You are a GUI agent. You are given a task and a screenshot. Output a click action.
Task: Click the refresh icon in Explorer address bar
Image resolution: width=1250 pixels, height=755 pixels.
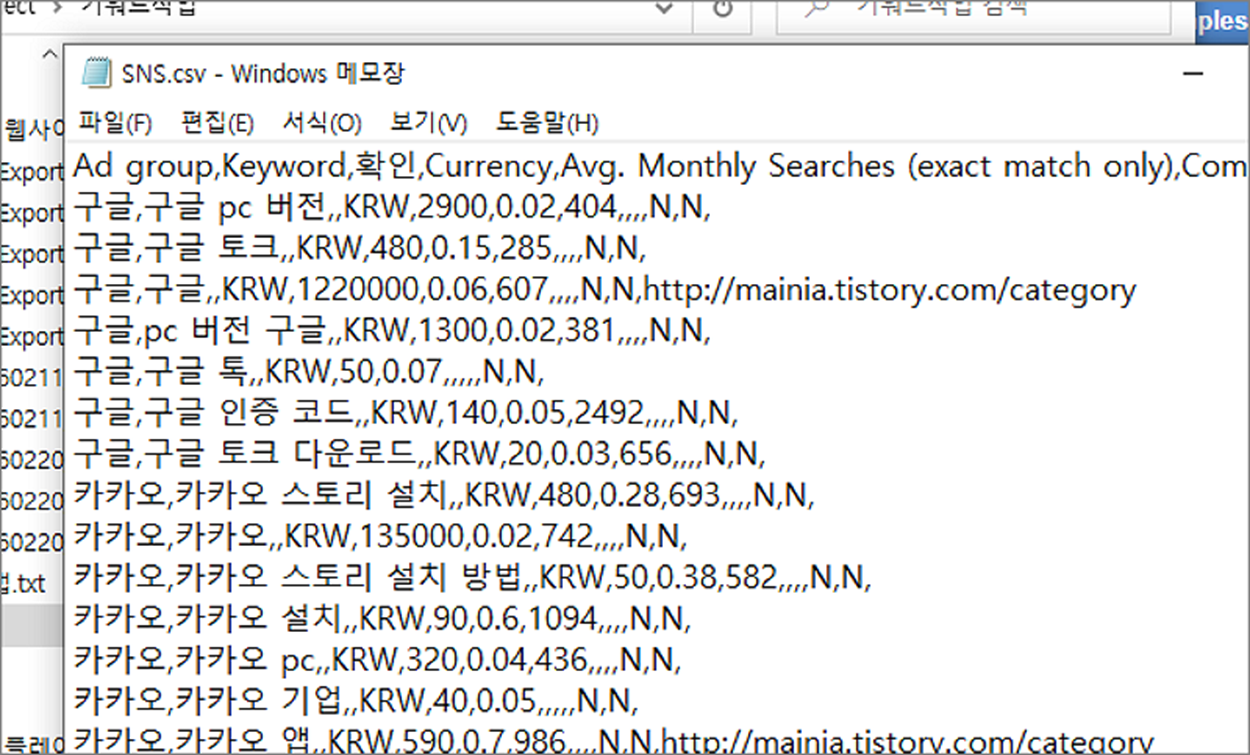coord(722,9)
